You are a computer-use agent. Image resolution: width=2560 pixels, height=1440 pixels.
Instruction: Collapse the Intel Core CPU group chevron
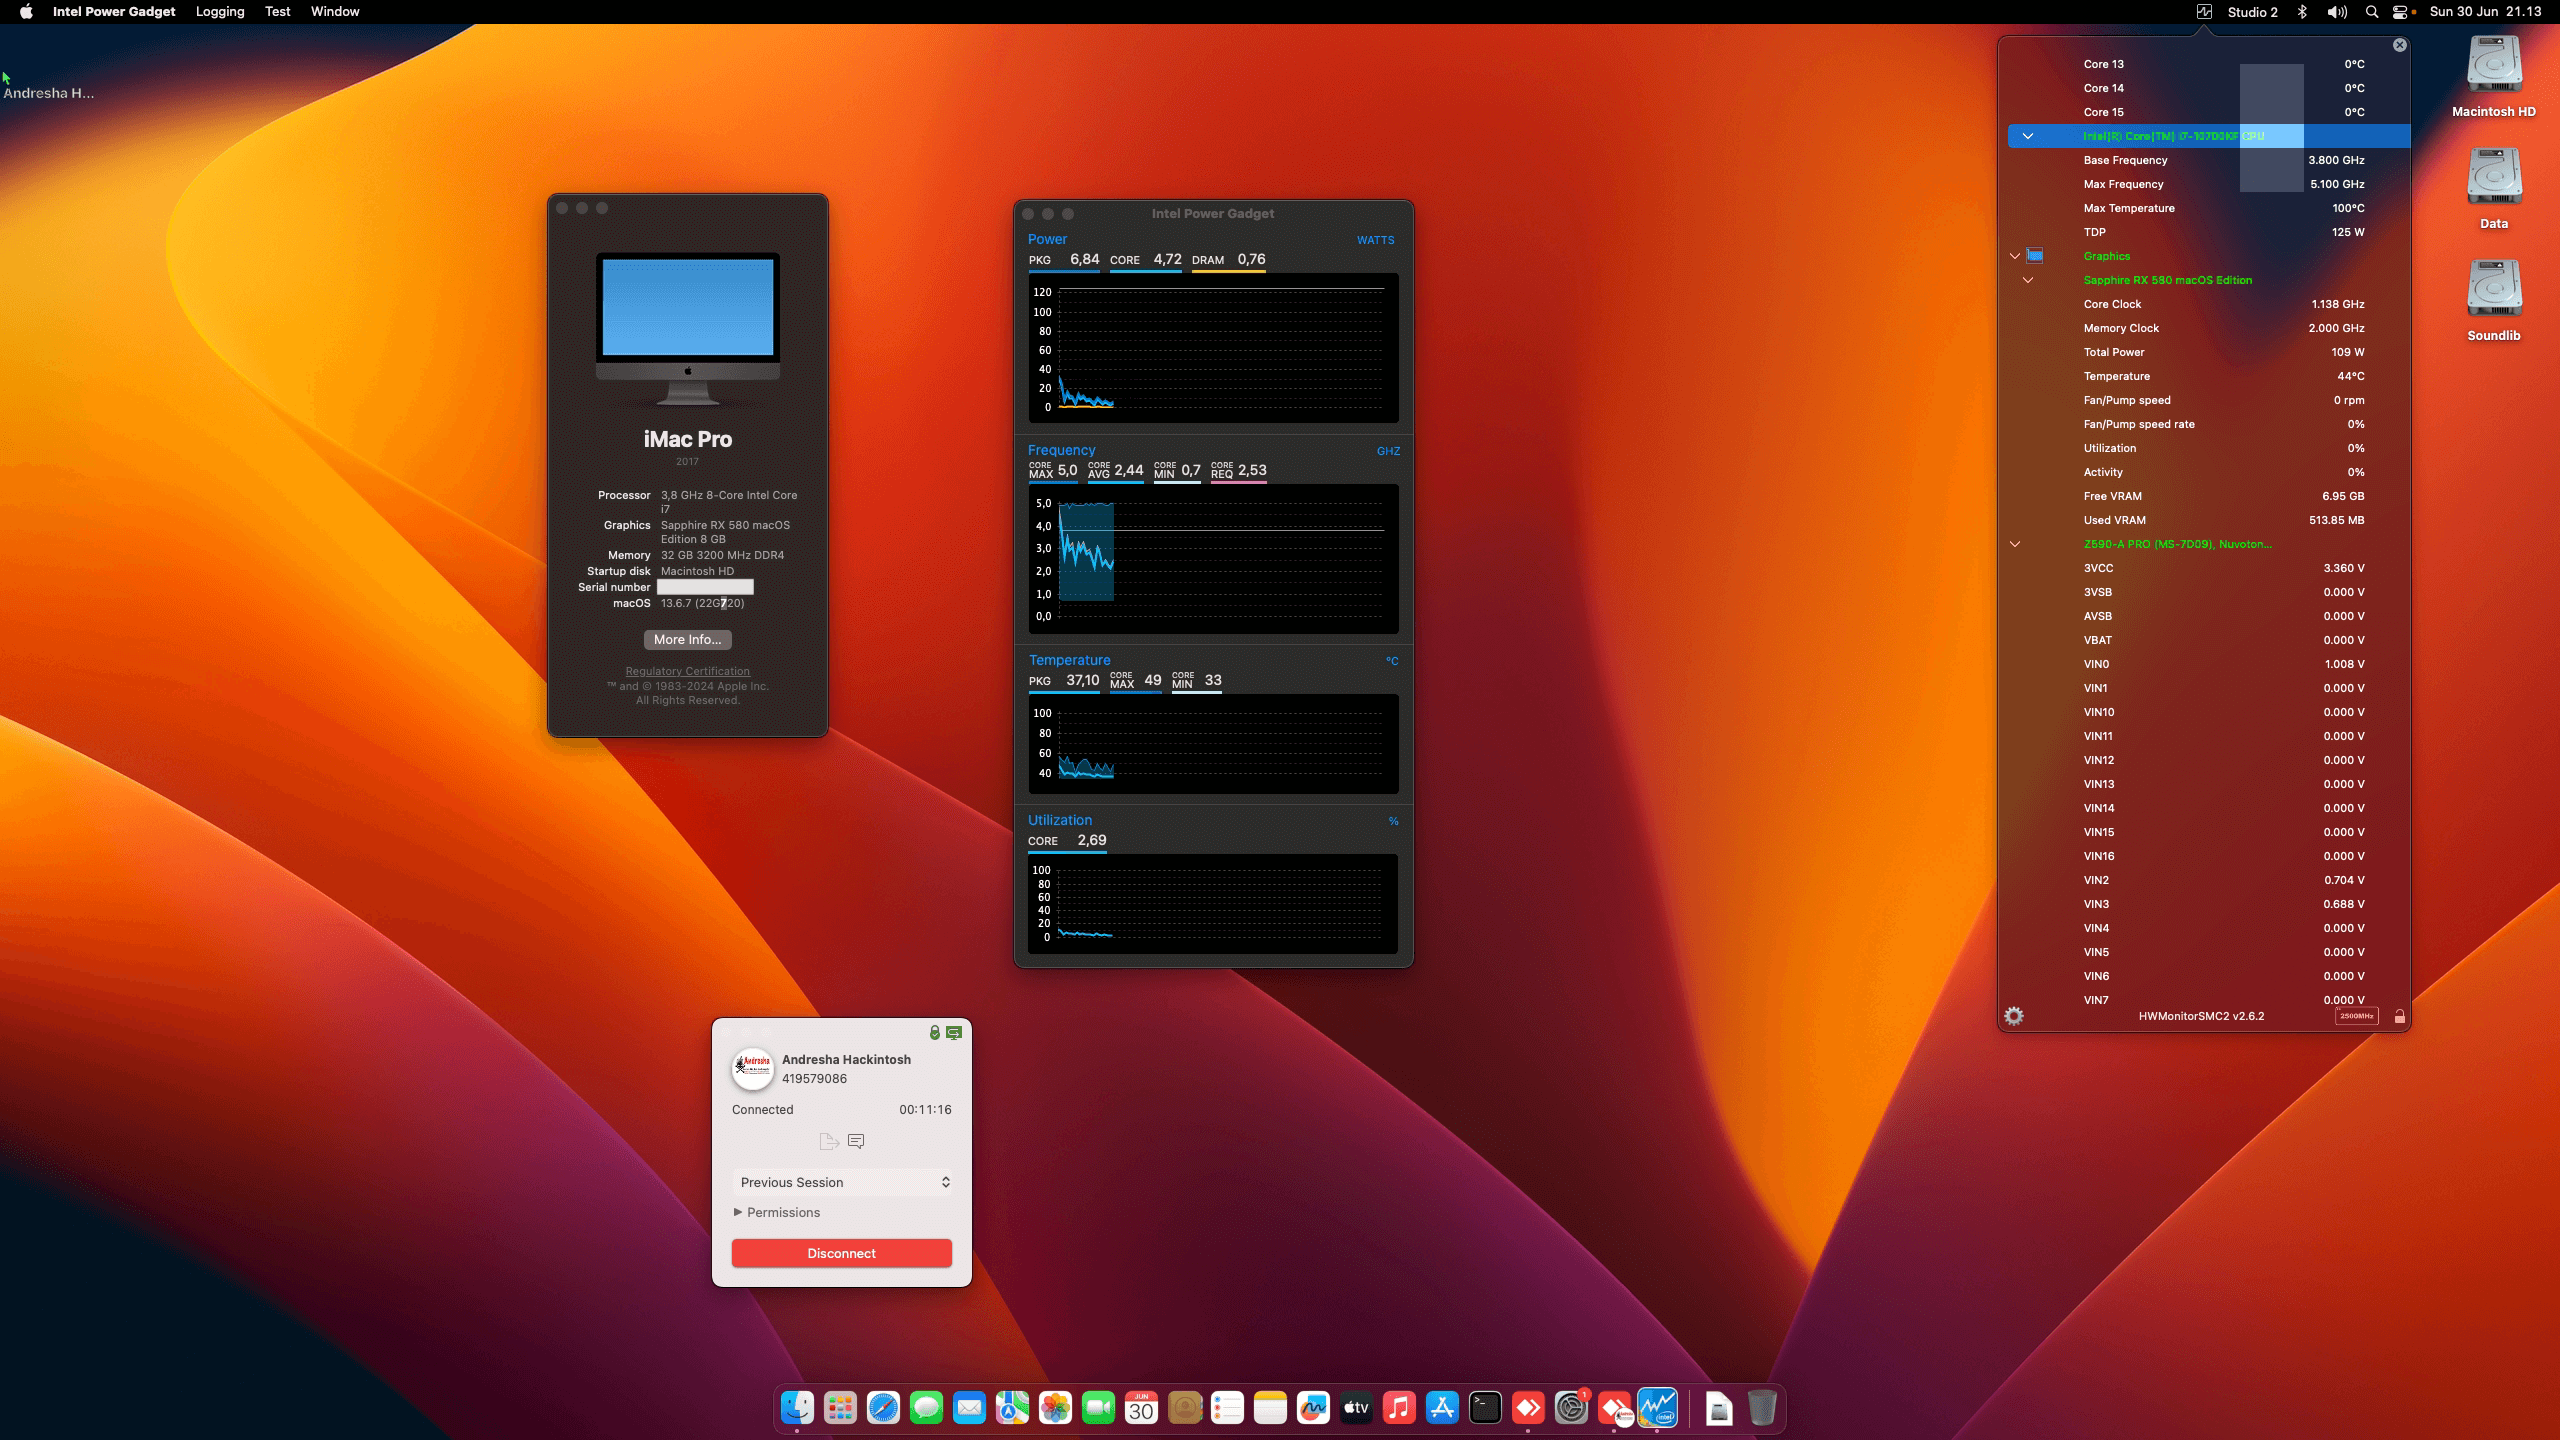(2028, 136)
